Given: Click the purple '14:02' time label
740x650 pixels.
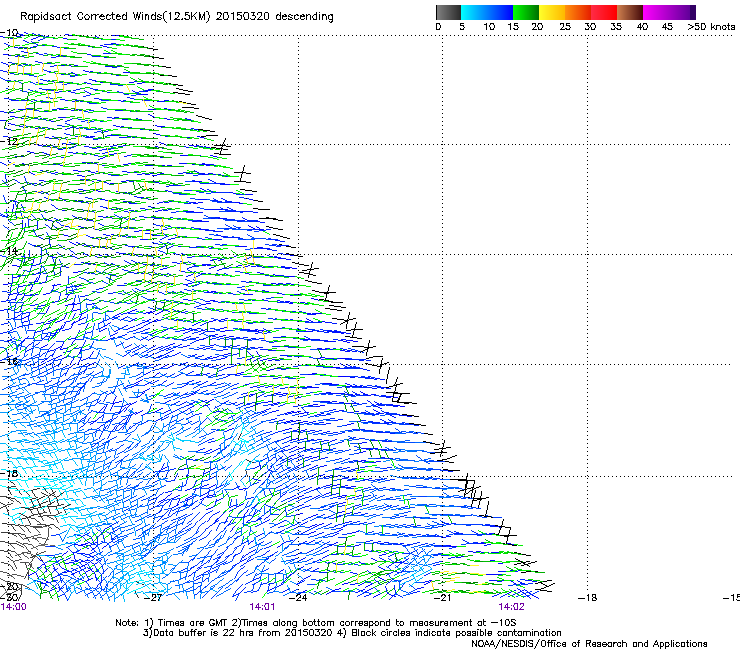Looking at the screenshot, I should click(x=511, y=607).
